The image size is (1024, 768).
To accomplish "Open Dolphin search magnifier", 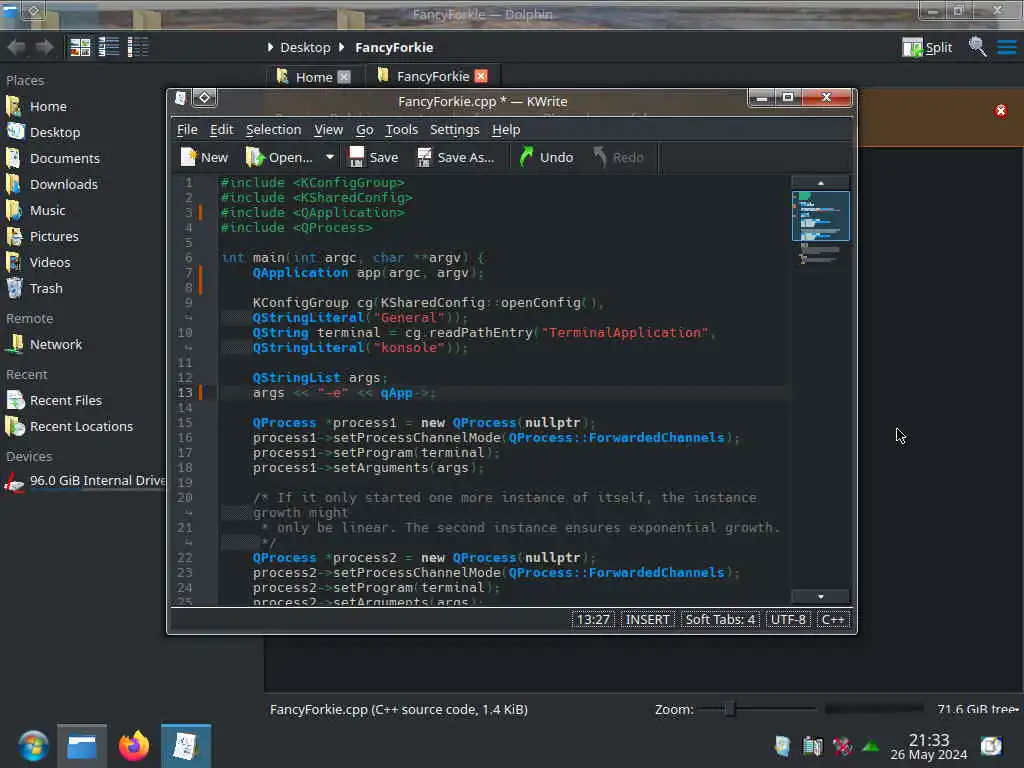I will 977,46.
